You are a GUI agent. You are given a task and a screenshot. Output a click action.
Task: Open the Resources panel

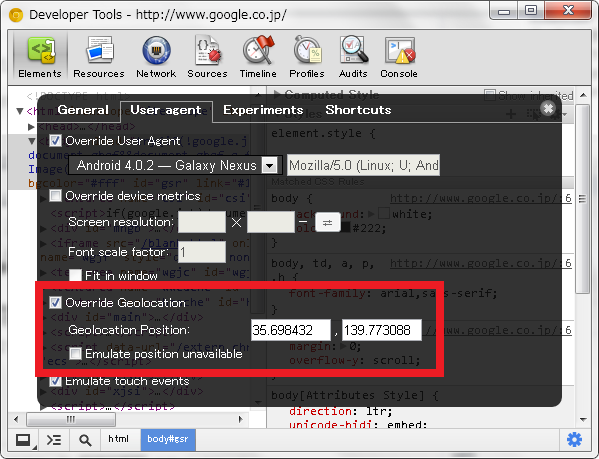[x=99, y=58]
